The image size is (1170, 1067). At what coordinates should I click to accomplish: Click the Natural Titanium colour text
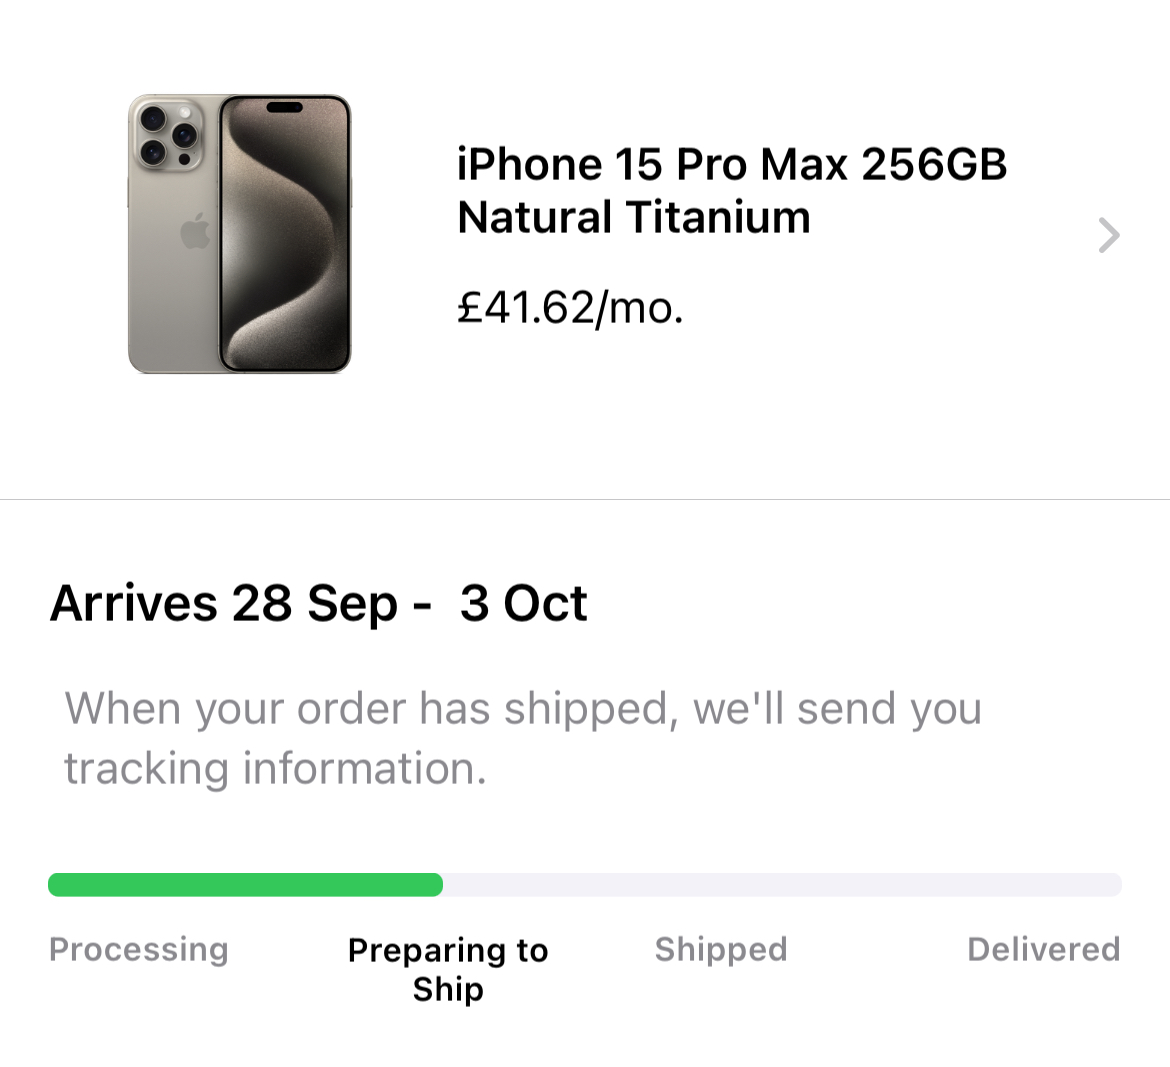pos(633,218)
